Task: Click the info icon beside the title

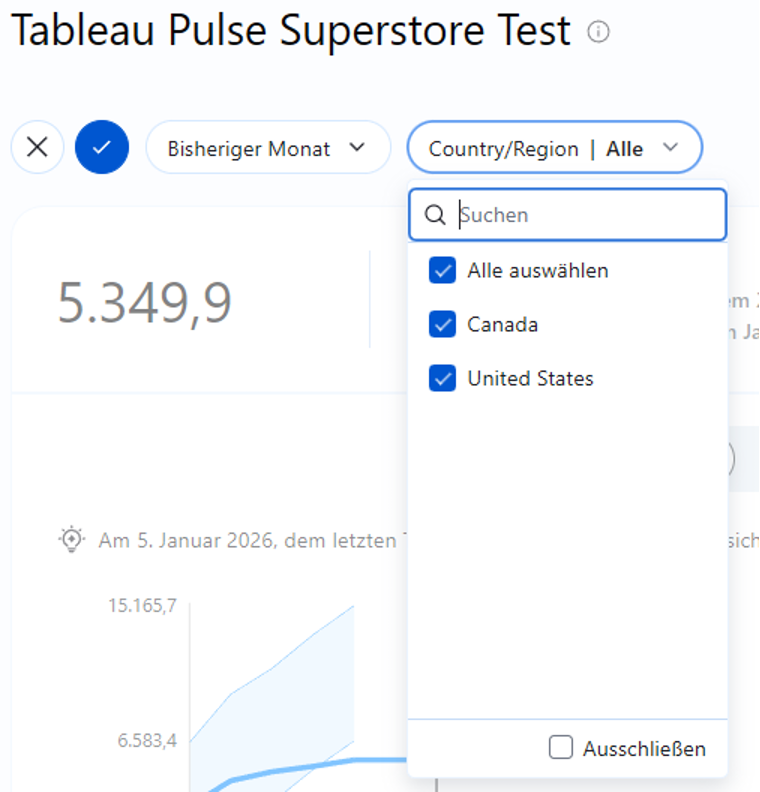Action: click(x=598, y=32)
